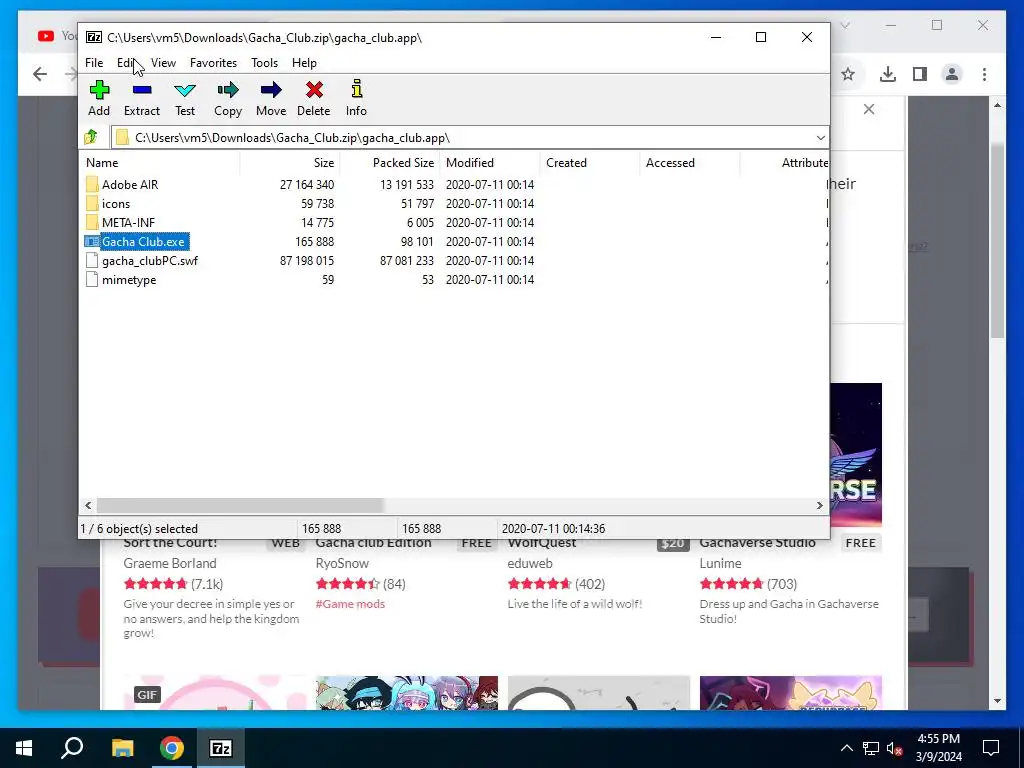Sort by the Name column header
This screenshot has height=768, width=1024.
pyautogui.click(x=160, y=163)
